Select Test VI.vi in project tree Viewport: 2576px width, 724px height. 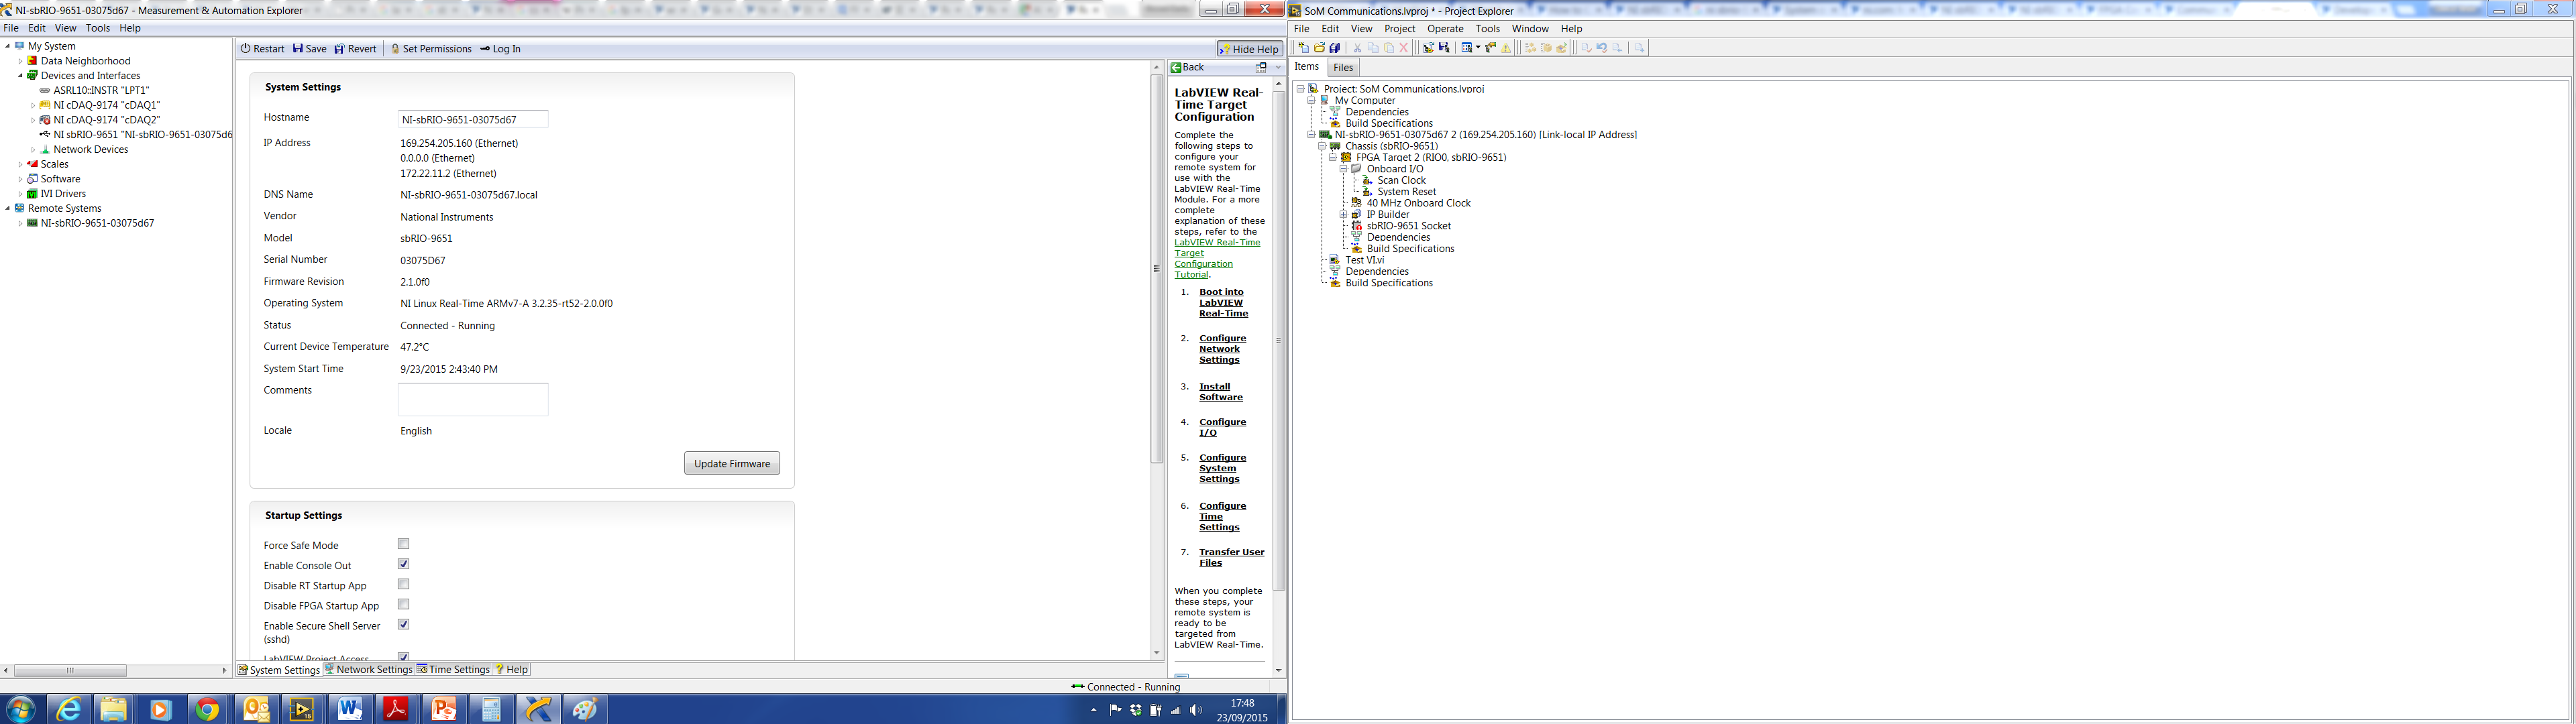point(1364,260)
